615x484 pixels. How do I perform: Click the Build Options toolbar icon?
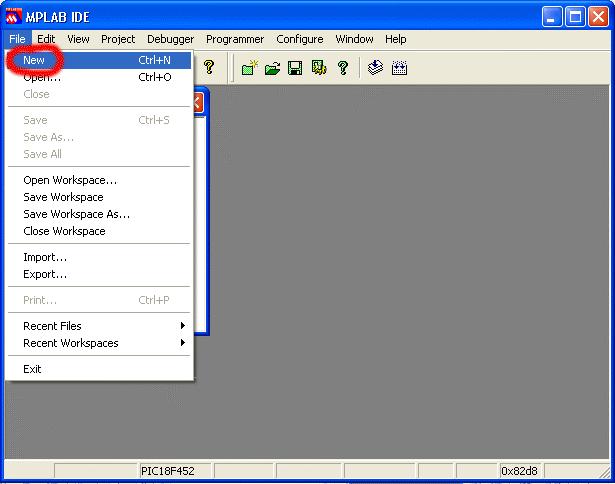pyautogui.click(x=318, y=68)
